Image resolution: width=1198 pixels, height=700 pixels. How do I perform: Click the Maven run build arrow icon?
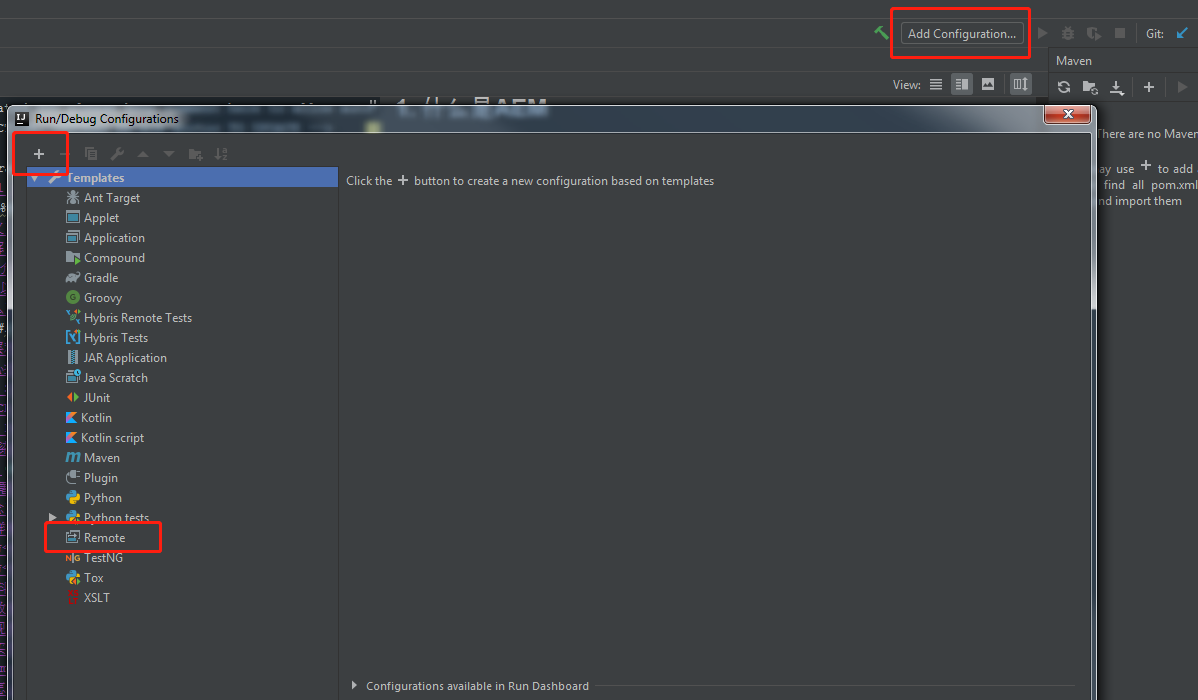(1182, 87)
